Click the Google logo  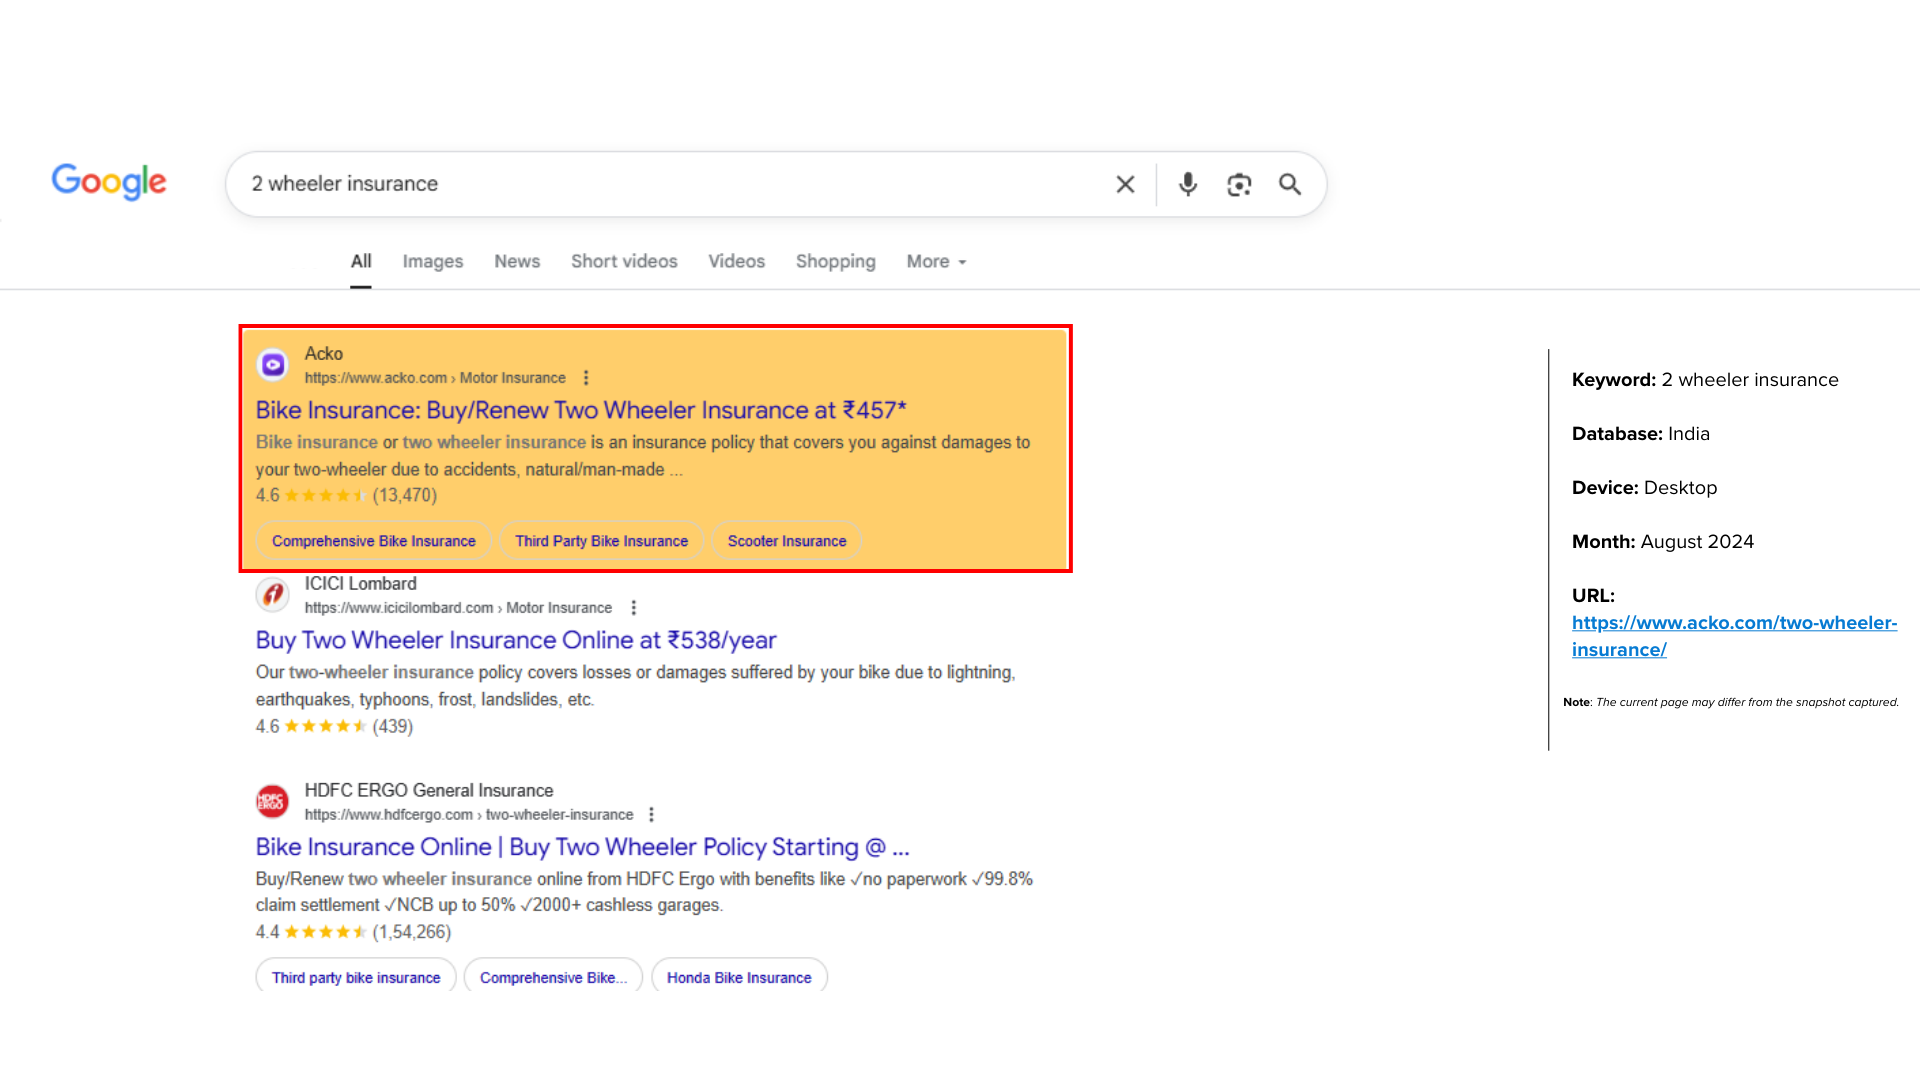109,182
